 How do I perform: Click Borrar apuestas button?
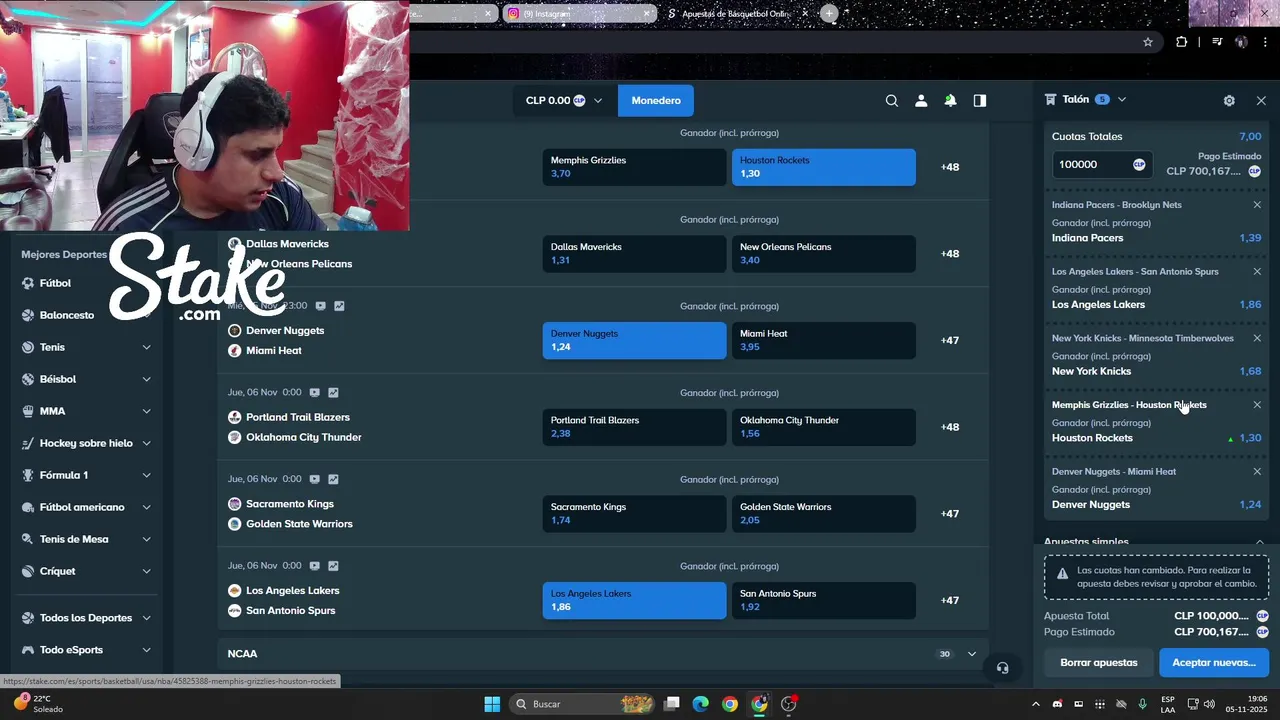(1099, 662)
